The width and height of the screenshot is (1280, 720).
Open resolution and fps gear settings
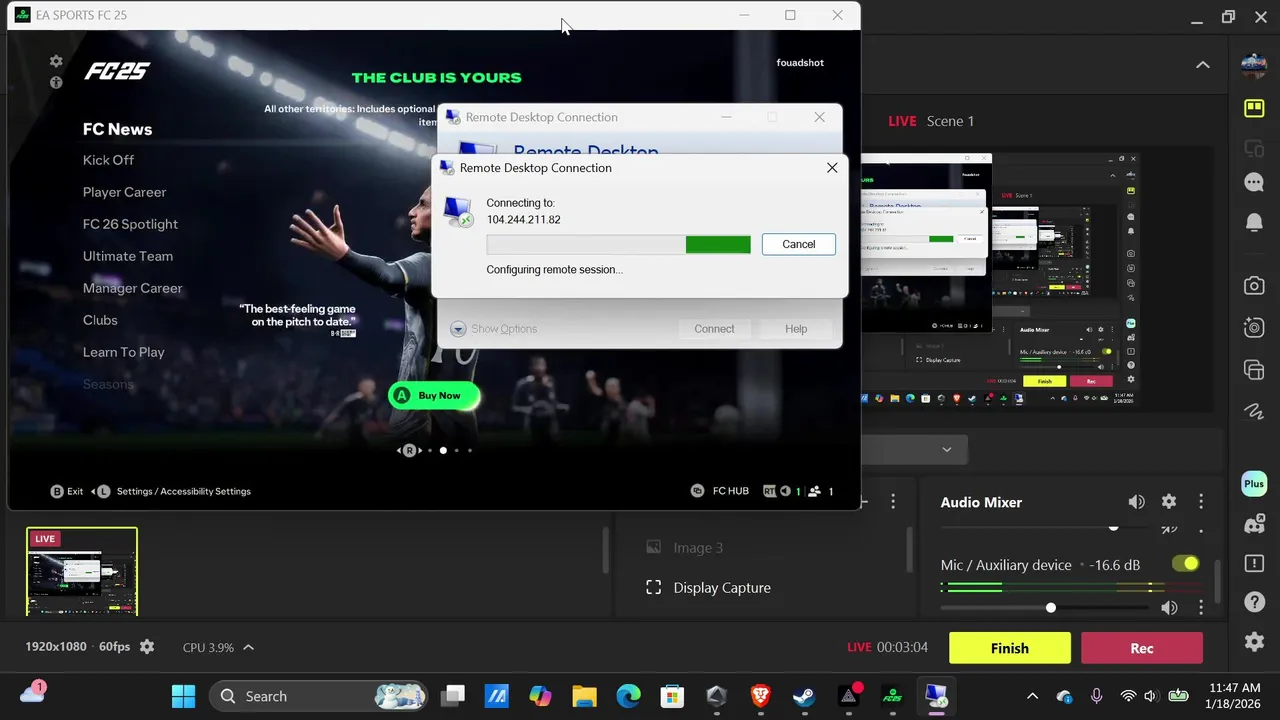[147, 647]
